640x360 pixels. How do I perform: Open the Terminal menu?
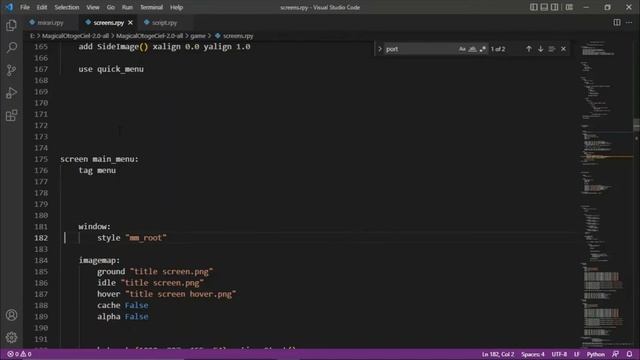151,7
